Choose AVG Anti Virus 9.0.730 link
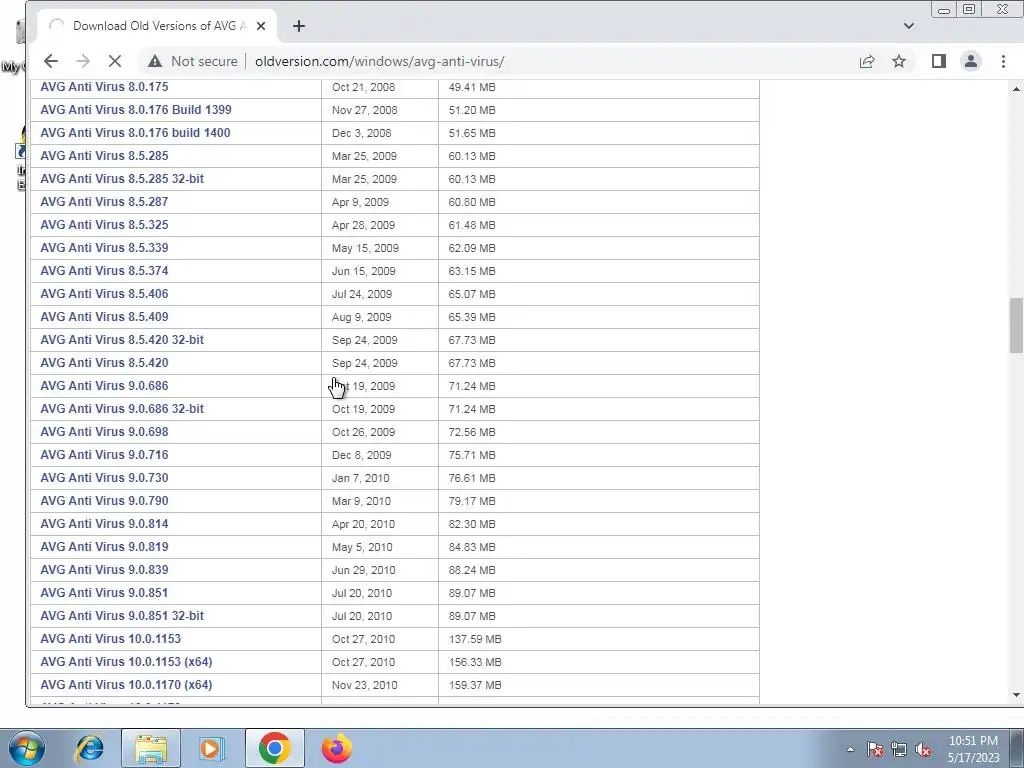The height and width of the screenshot is (768, 1024). pyautogui.click(x=104, y=477)
